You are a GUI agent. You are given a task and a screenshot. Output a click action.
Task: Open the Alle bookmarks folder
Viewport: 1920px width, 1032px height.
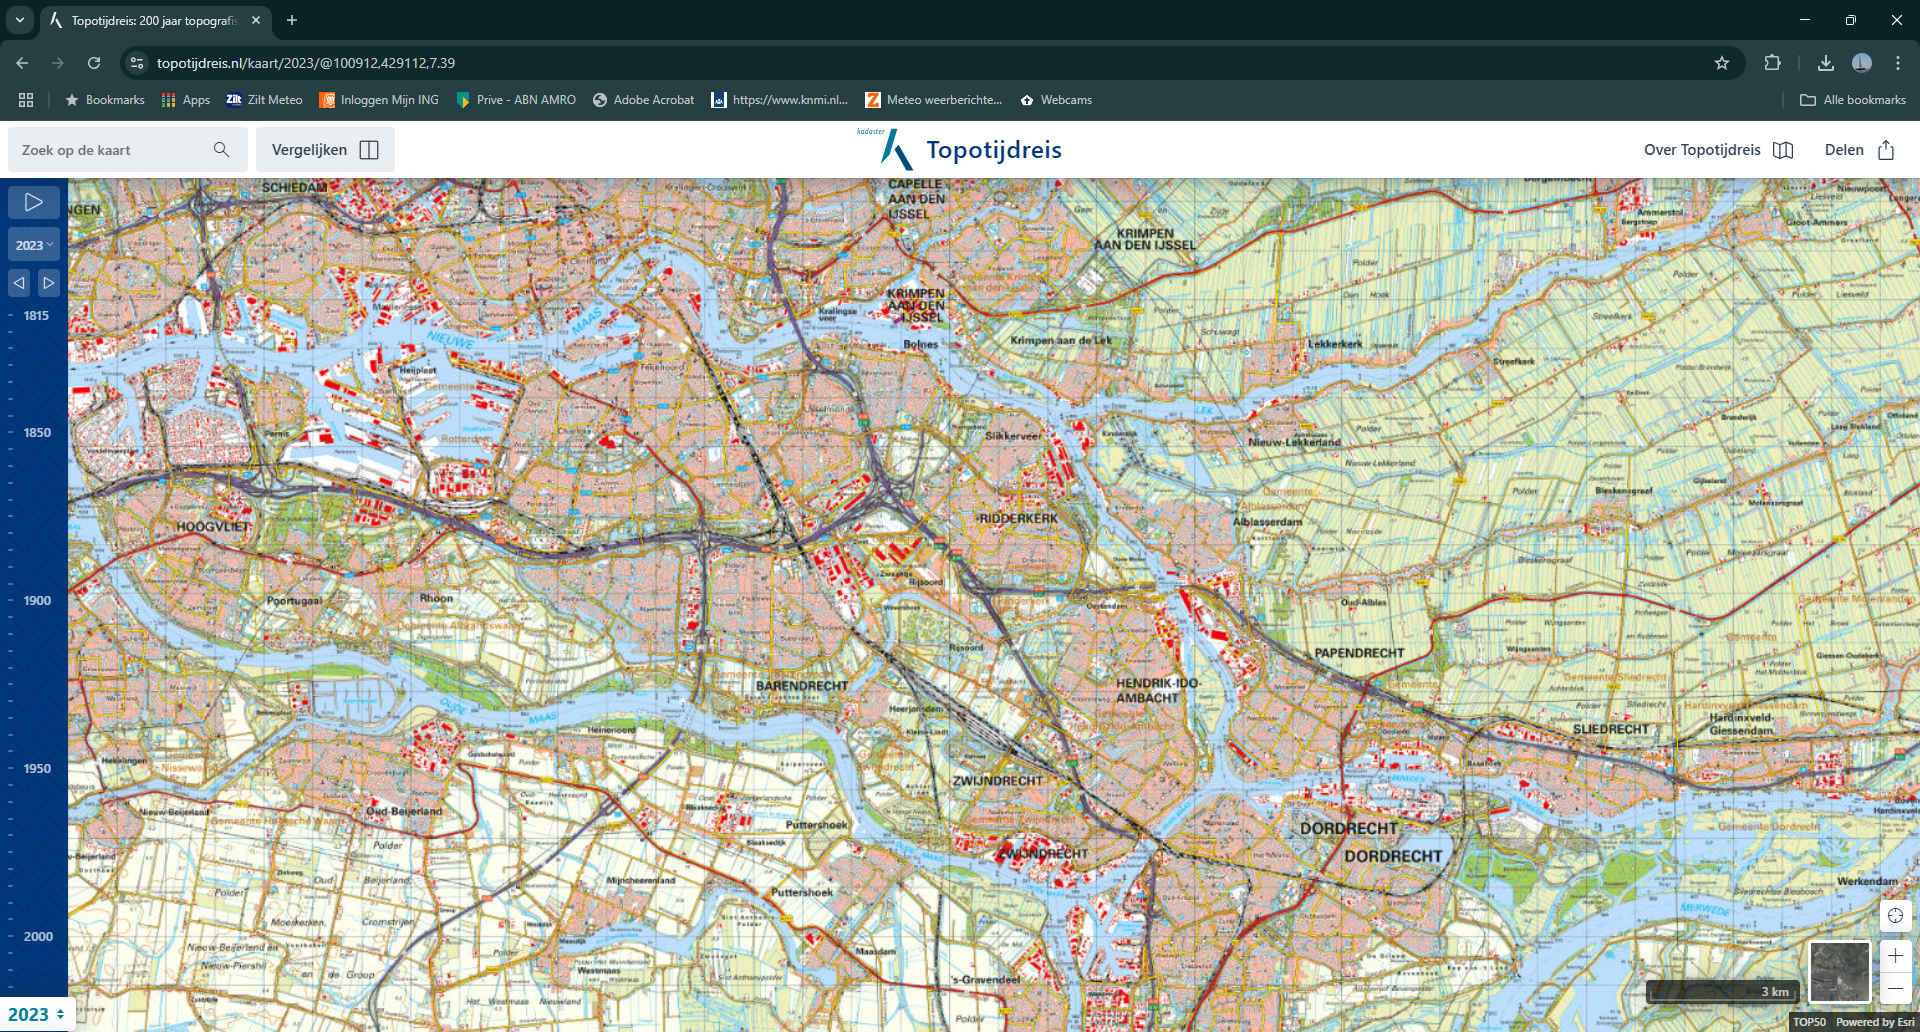point(1853,100)
